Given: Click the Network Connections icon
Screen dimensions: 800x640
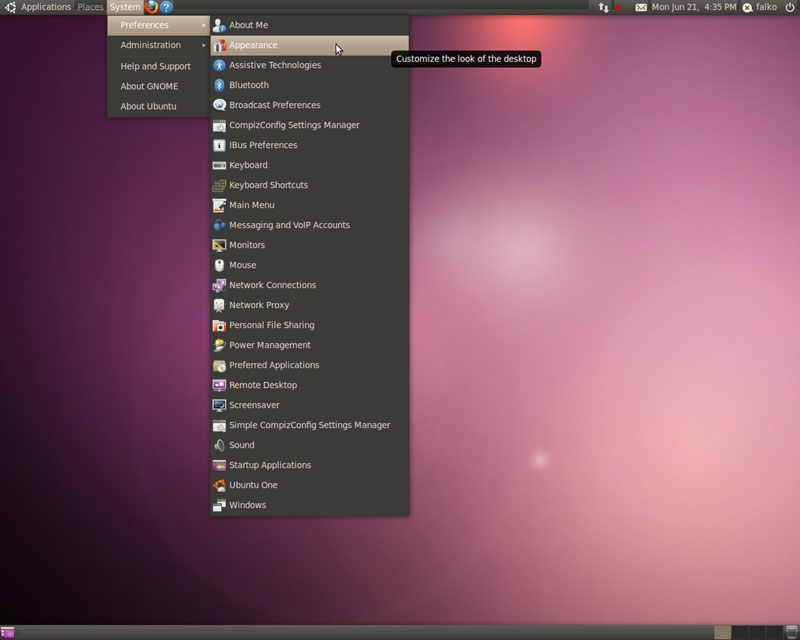Looking at the screenshot, I should (x=219, y=285).
